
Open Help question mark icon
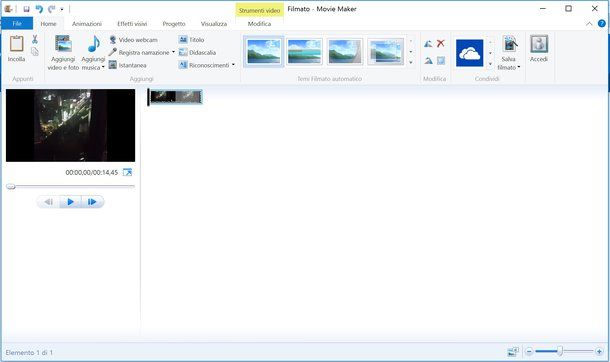tap(601, 24)
